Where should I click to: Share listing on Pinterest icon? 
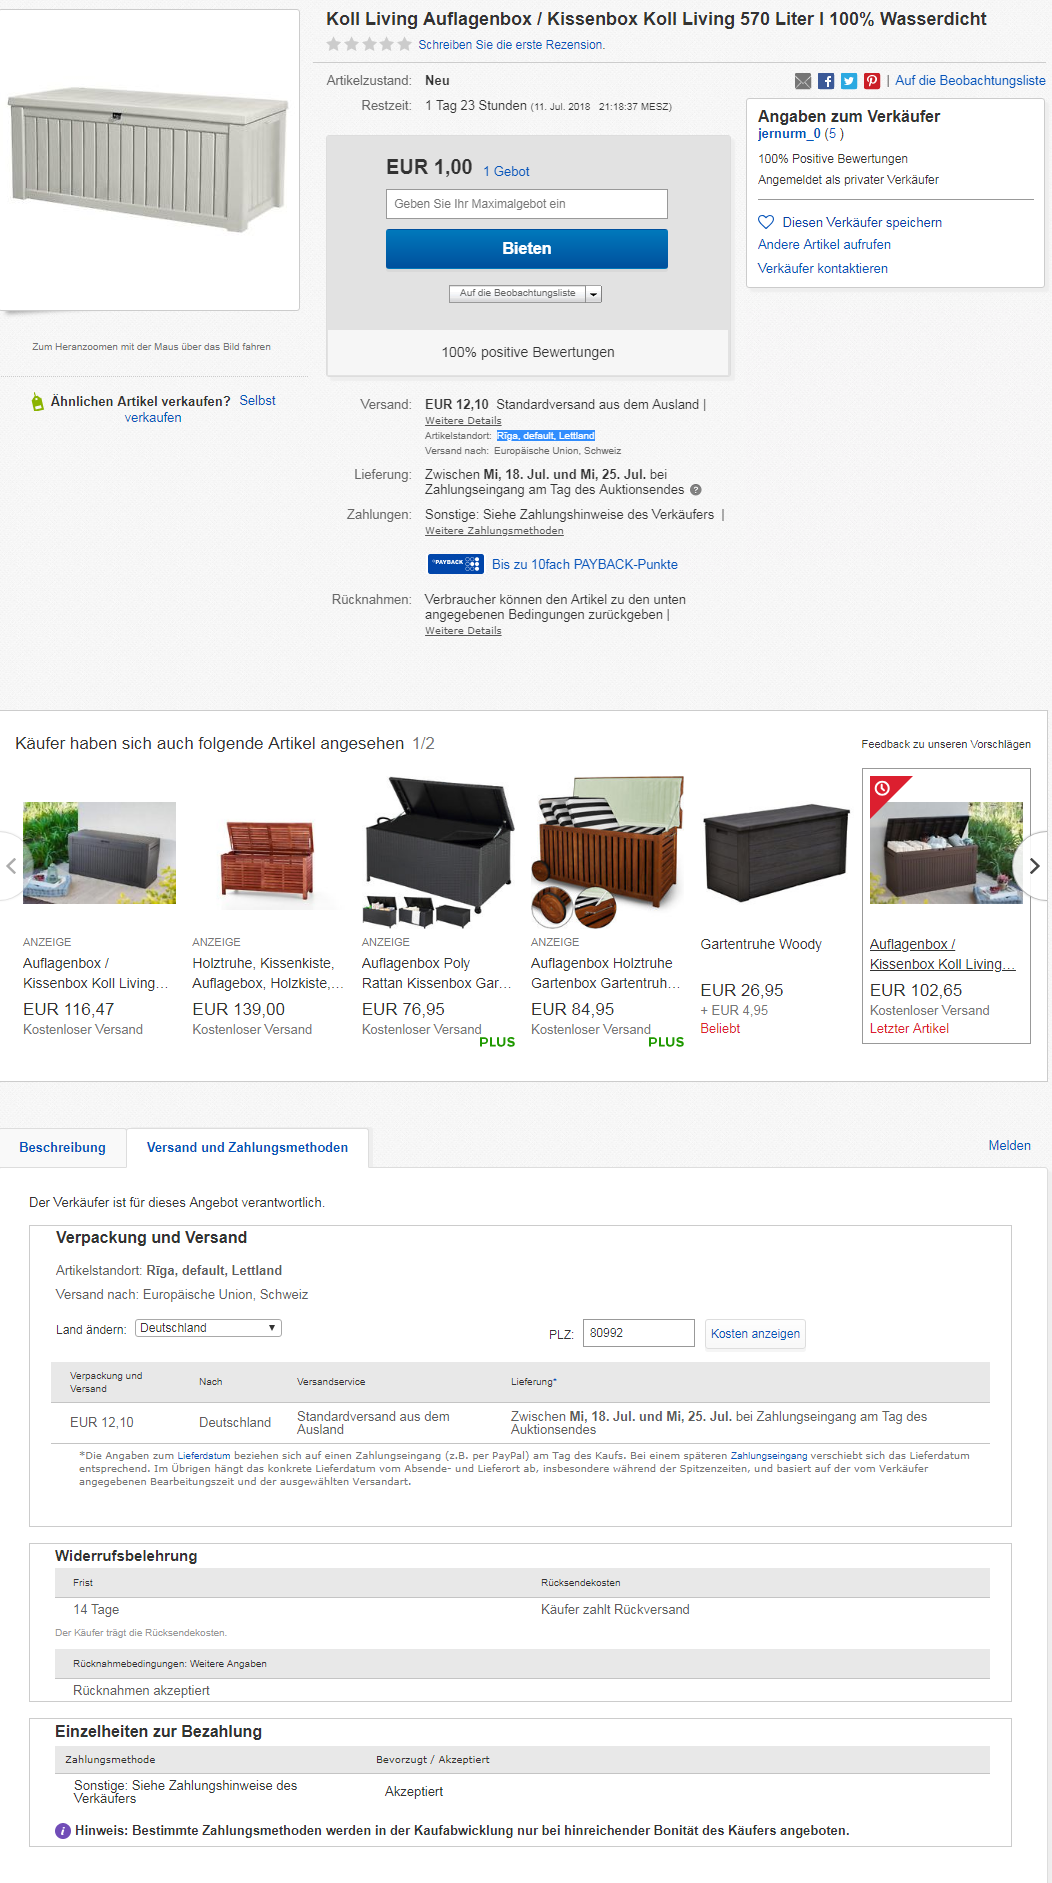click(x=872, y=81)
